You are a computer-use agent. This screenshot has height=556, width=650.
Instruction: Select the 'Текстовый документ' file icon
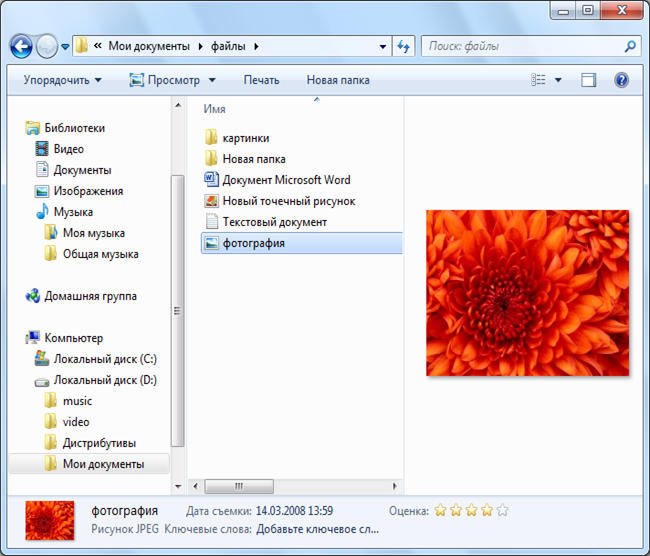pos(211,221)
